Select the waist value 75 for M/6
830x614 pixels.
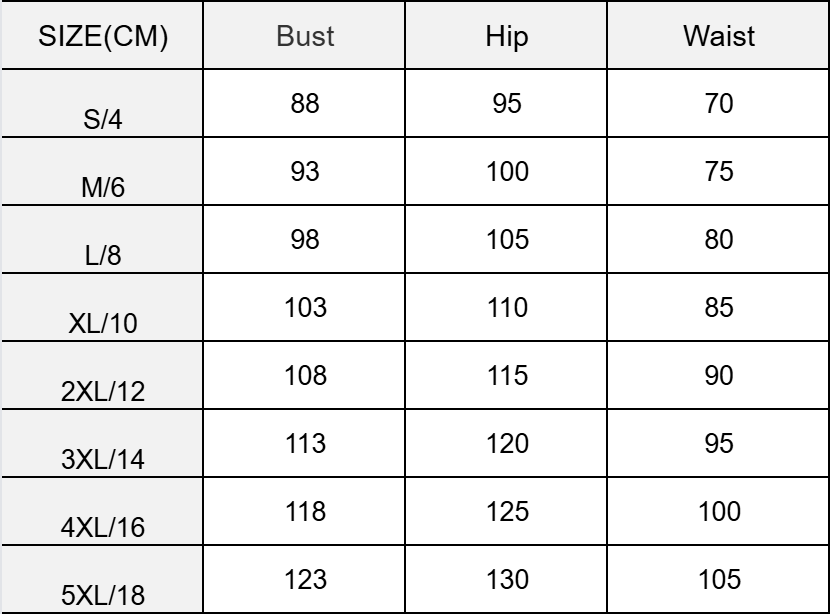pos(718,171)
